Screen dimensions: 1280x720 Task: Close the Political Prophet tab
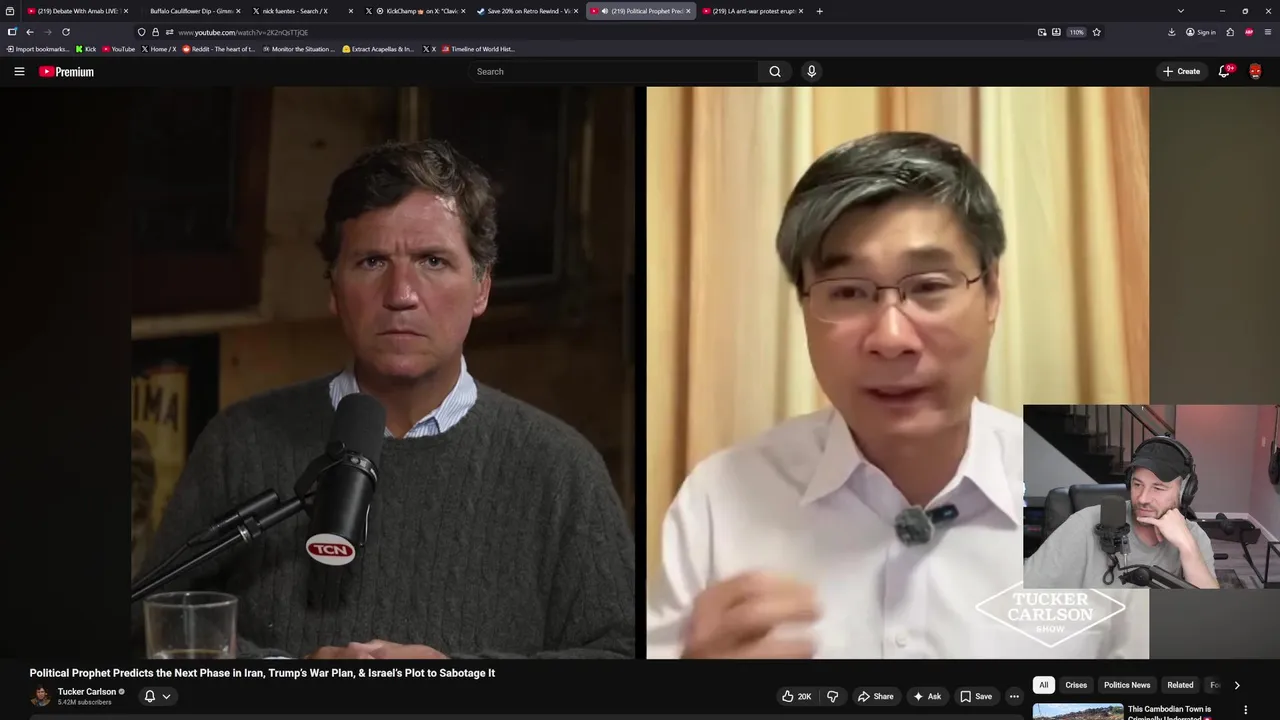(x=688, y=11)
